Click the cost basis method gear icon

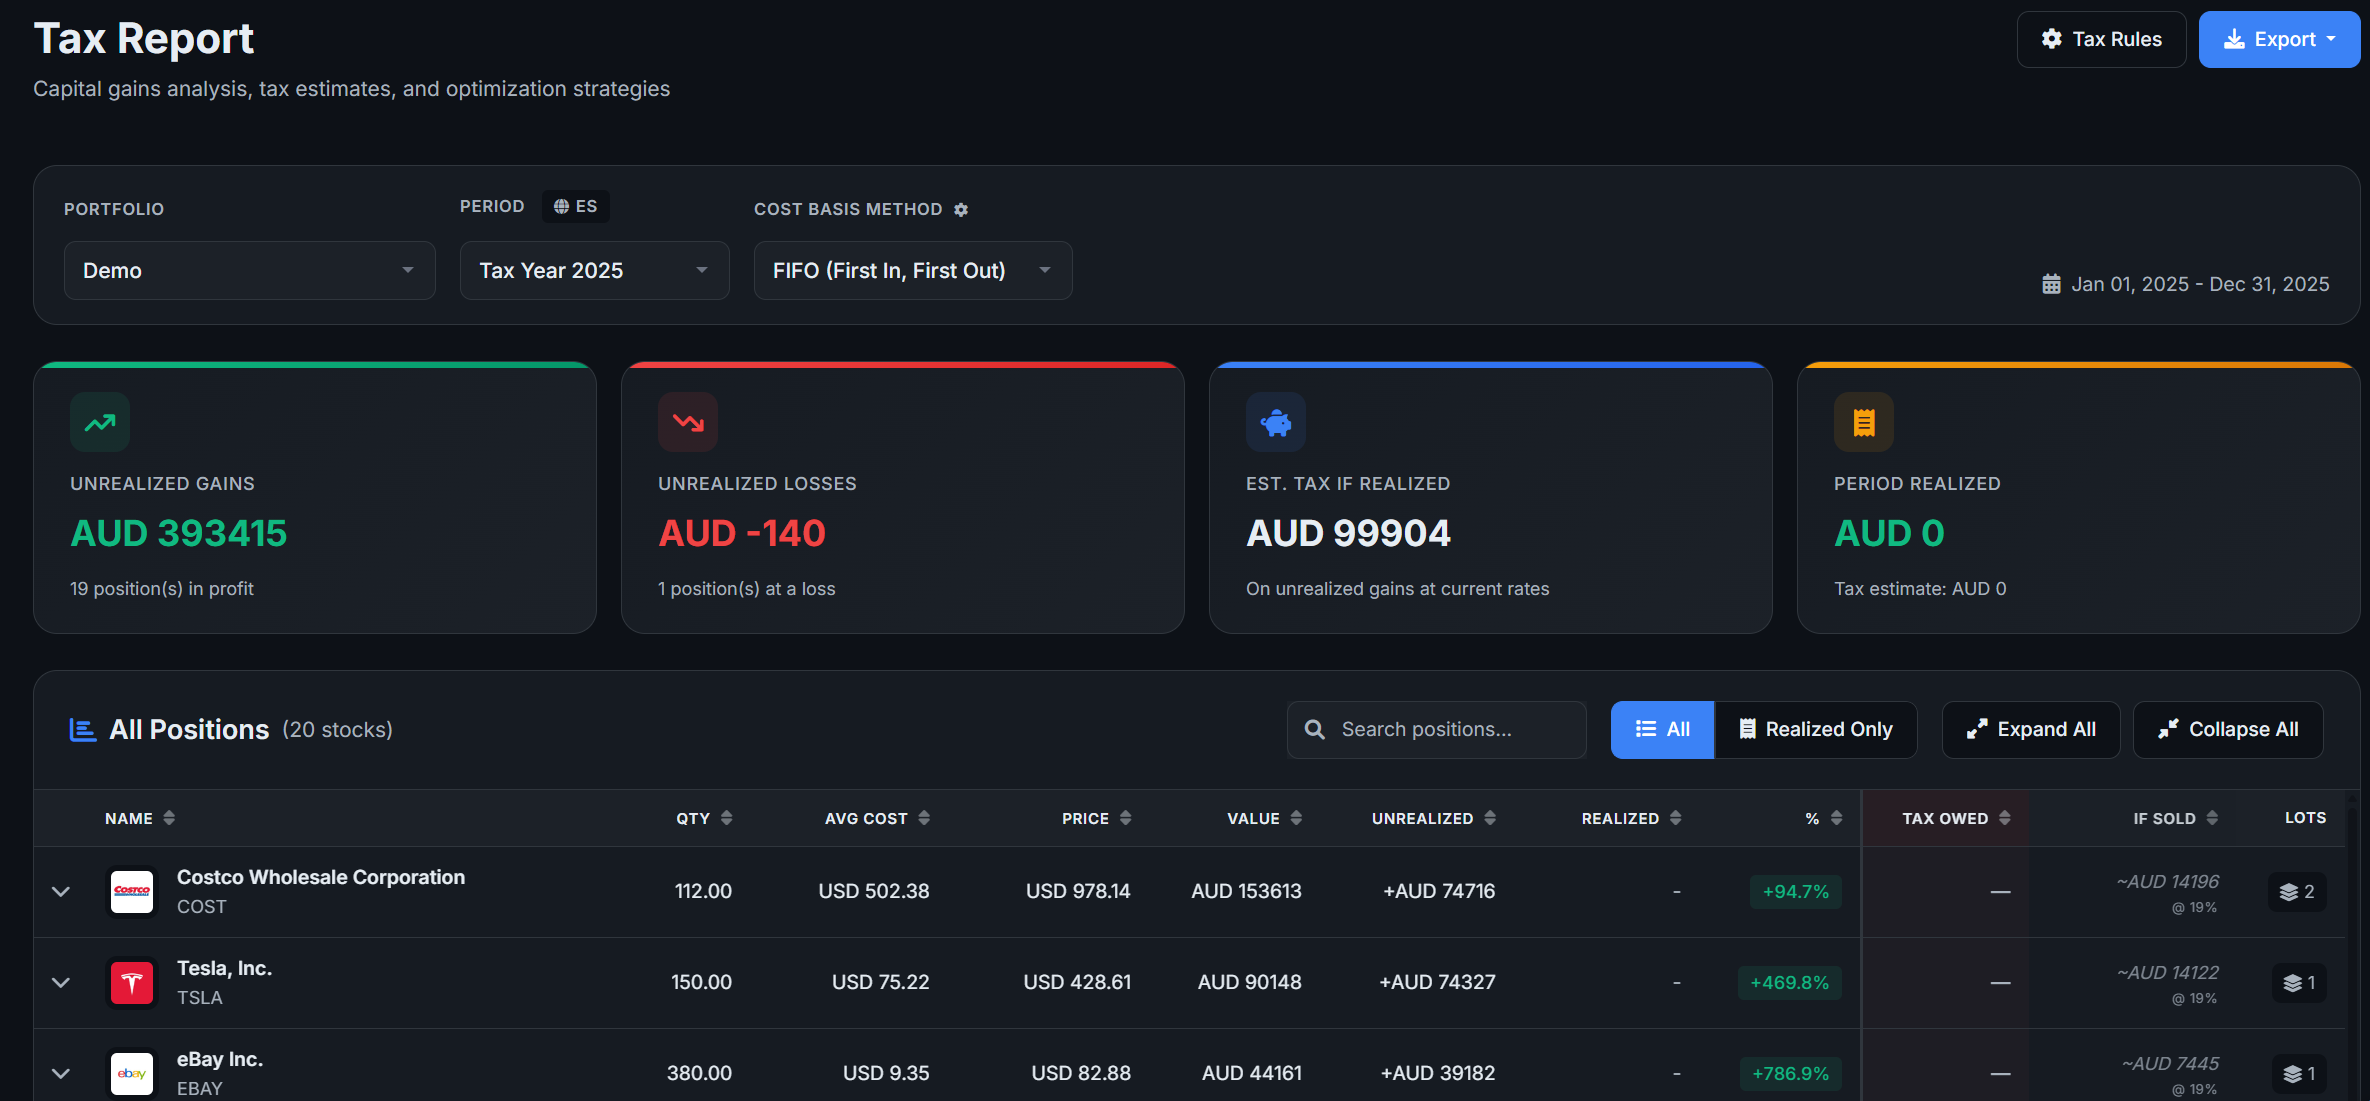point(961,210)
